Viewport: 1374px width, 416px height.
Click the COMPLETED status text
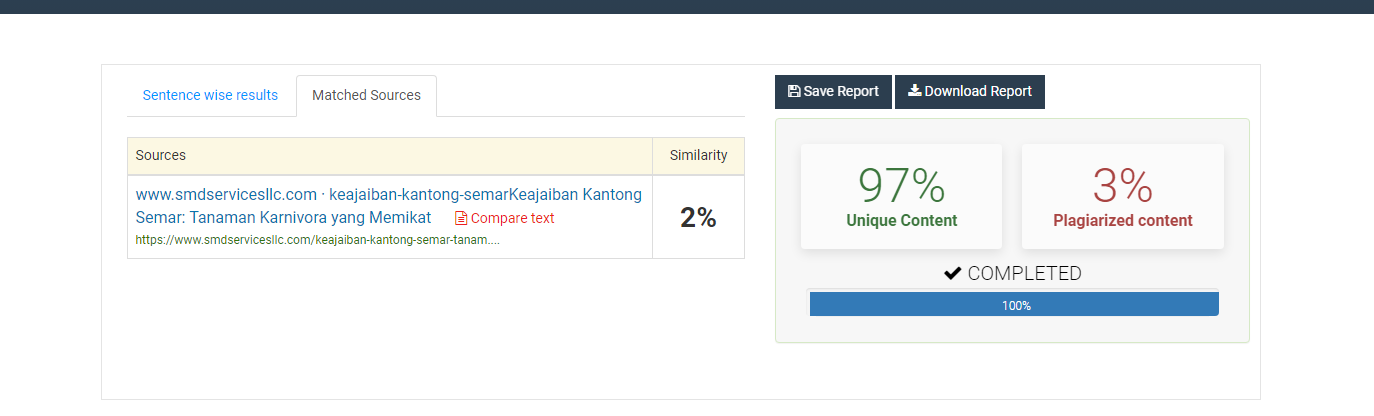(1024, 273)
